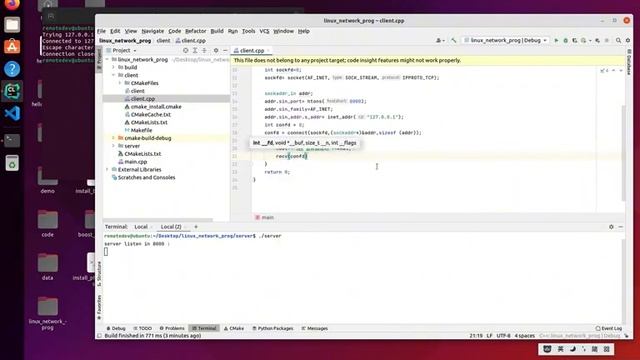The height and width of the screenshot is (360, 640).
Task: Click the editor vertical scrollbar
Action: click(623, 153)
